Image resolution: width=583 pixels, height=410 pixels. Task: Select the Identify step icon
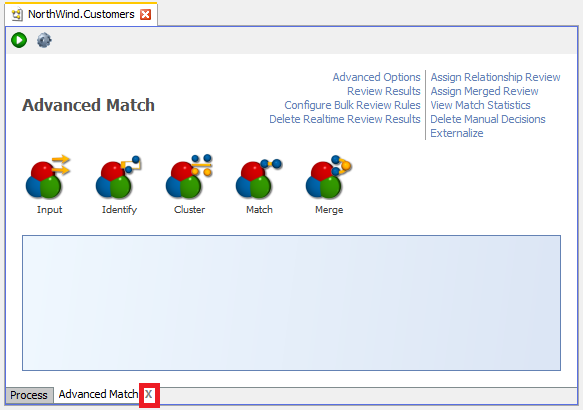tap(119, 177)
